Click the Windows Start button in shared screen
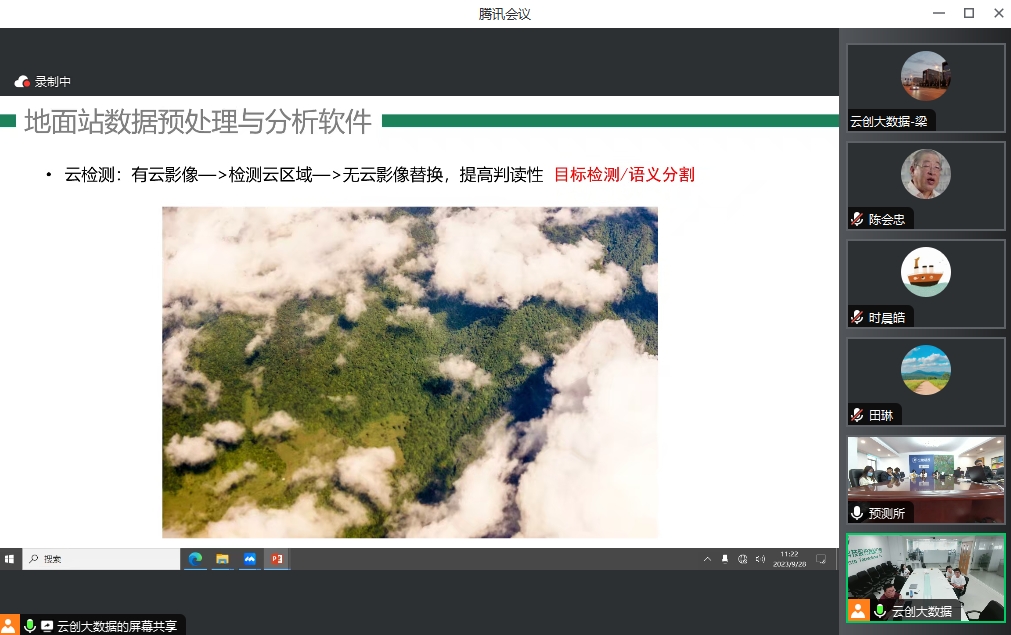The width and height of the screenshot is (1011, 635). (x=10, y=559)
